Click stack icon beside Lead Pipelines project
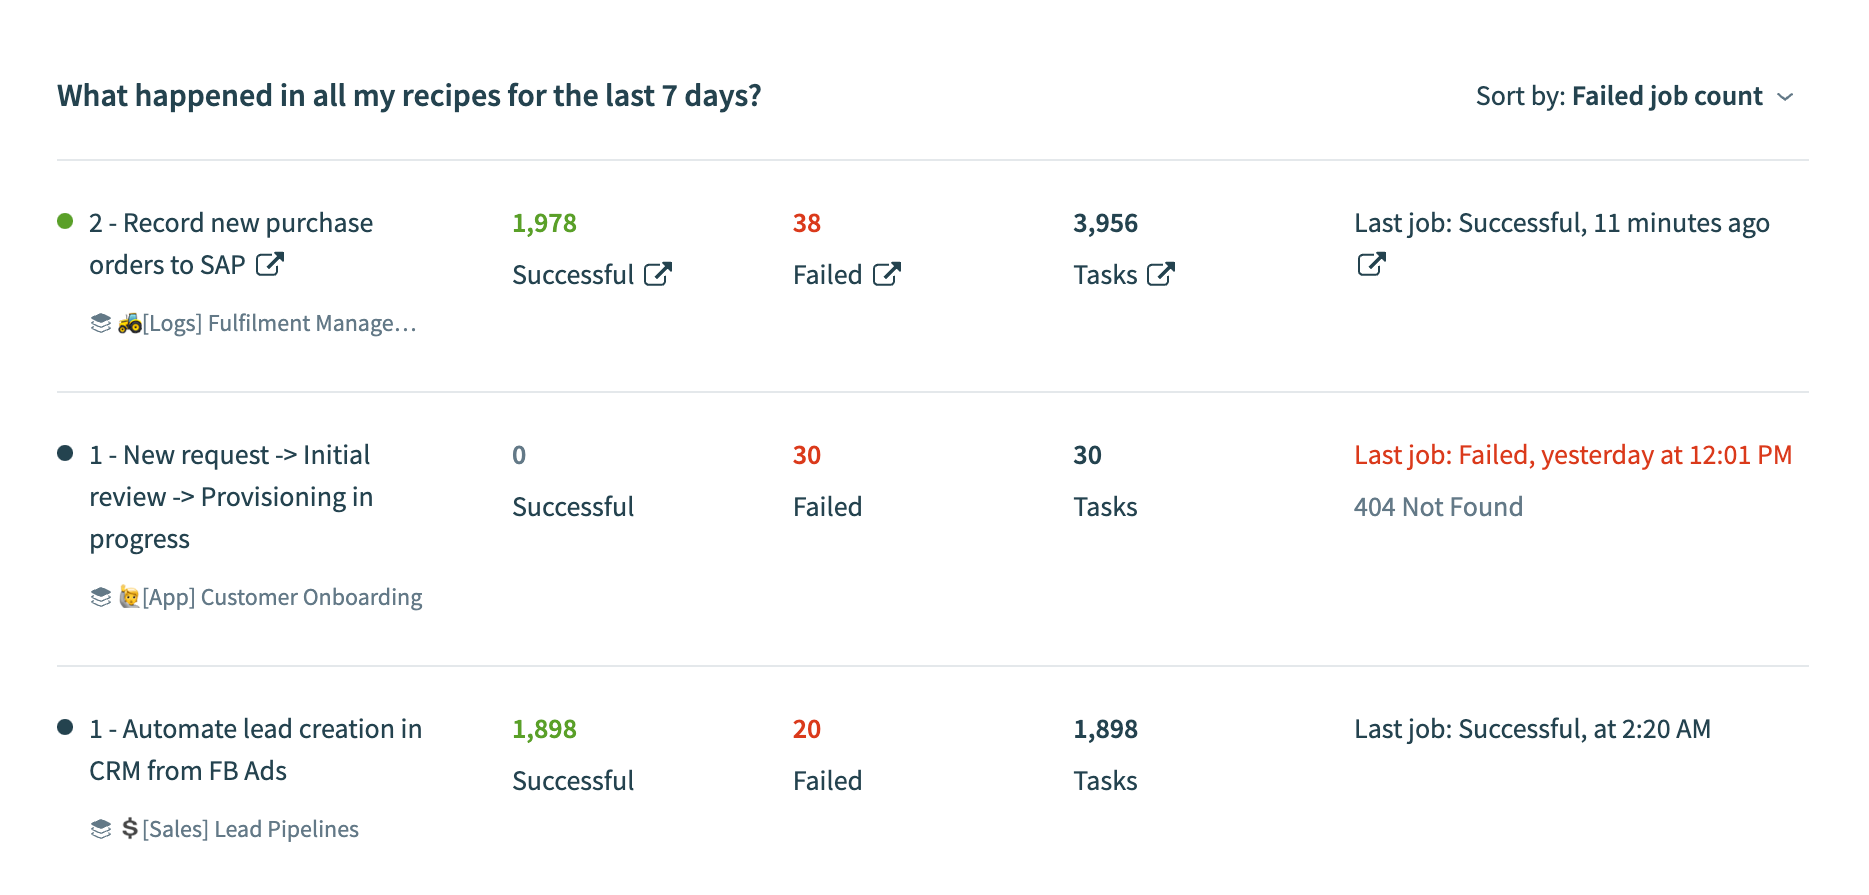 point(101,830)
